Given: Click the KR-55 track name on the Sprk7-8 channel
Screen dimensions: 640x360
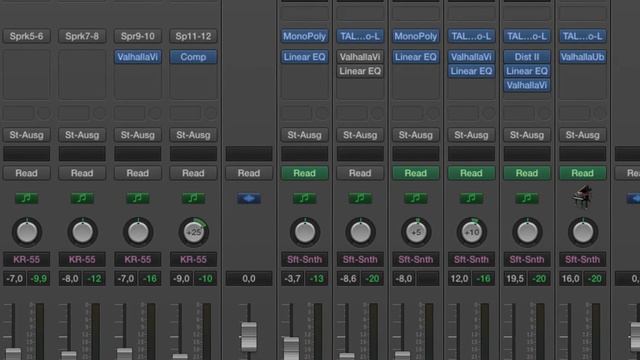Looking at the screenshot, I should click(x=82, y=260).
